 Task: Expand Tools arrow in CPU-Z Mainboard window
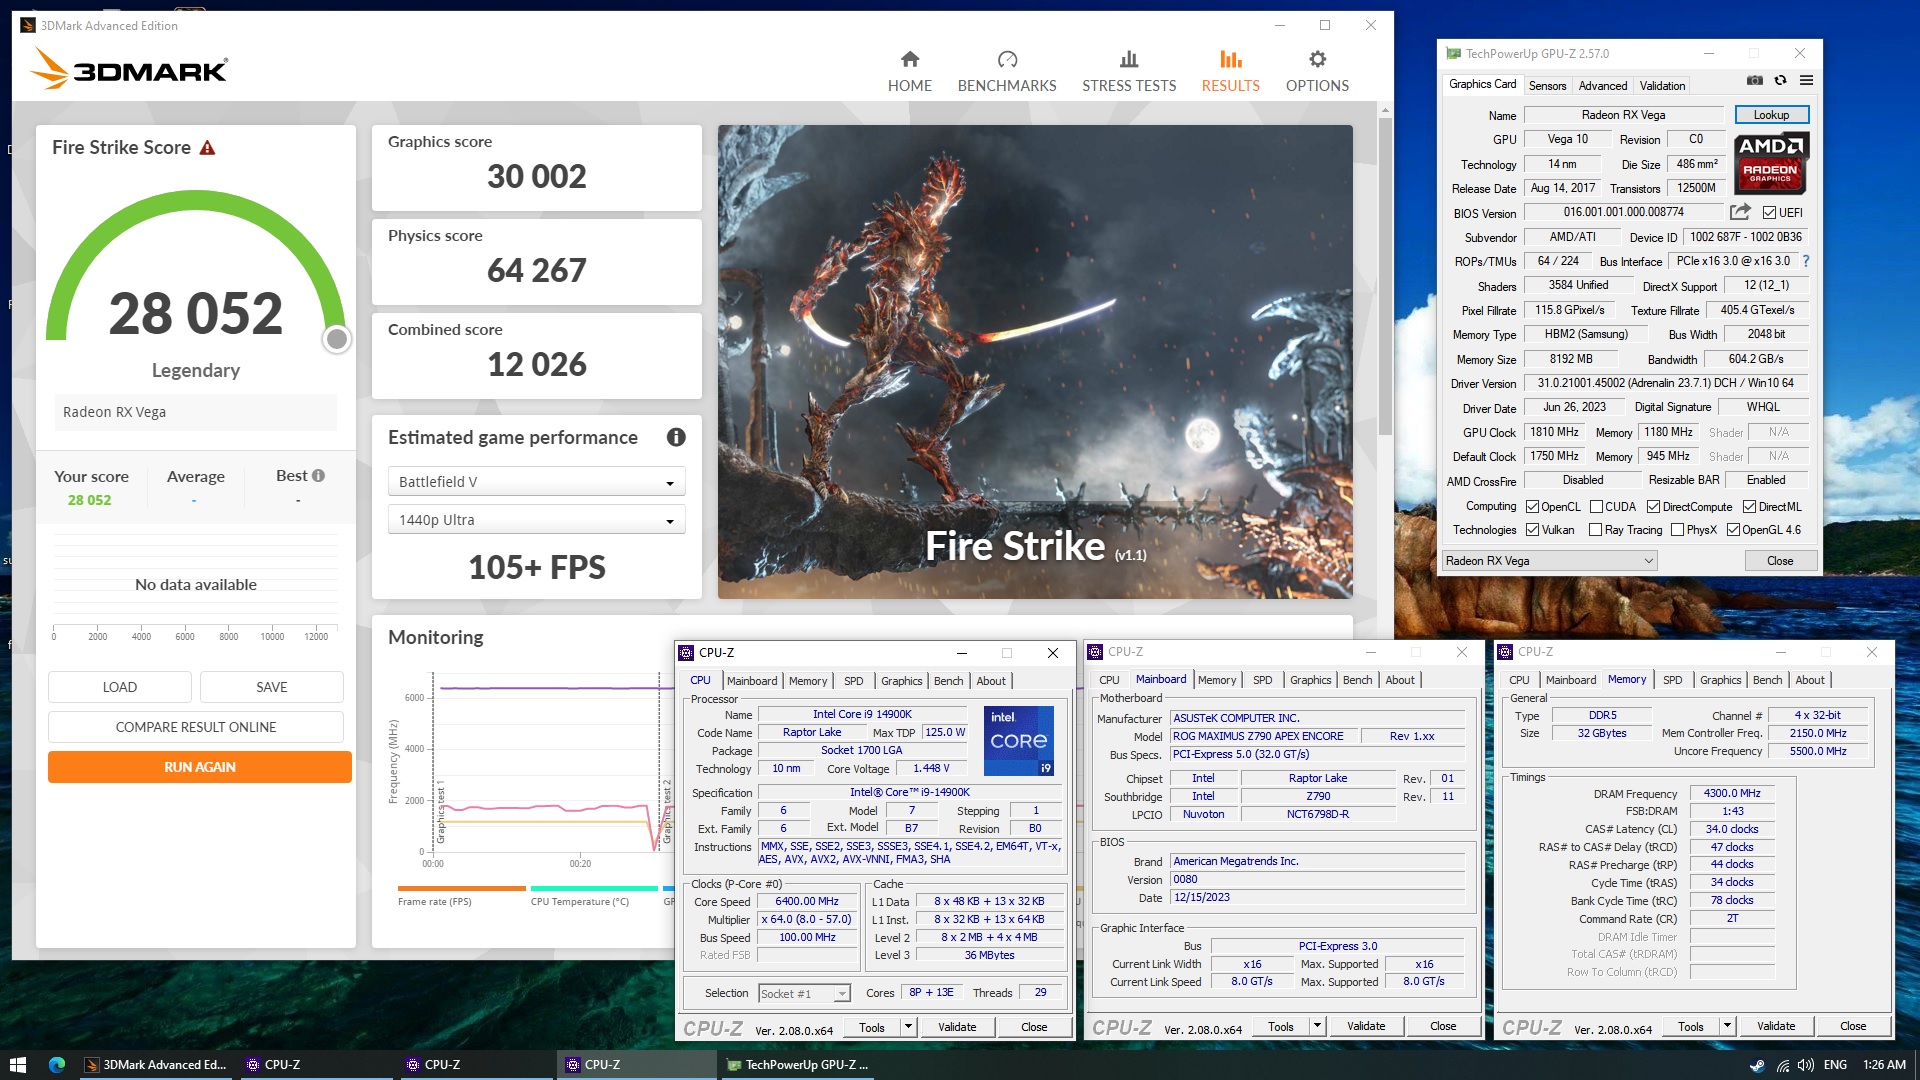1317,1027
